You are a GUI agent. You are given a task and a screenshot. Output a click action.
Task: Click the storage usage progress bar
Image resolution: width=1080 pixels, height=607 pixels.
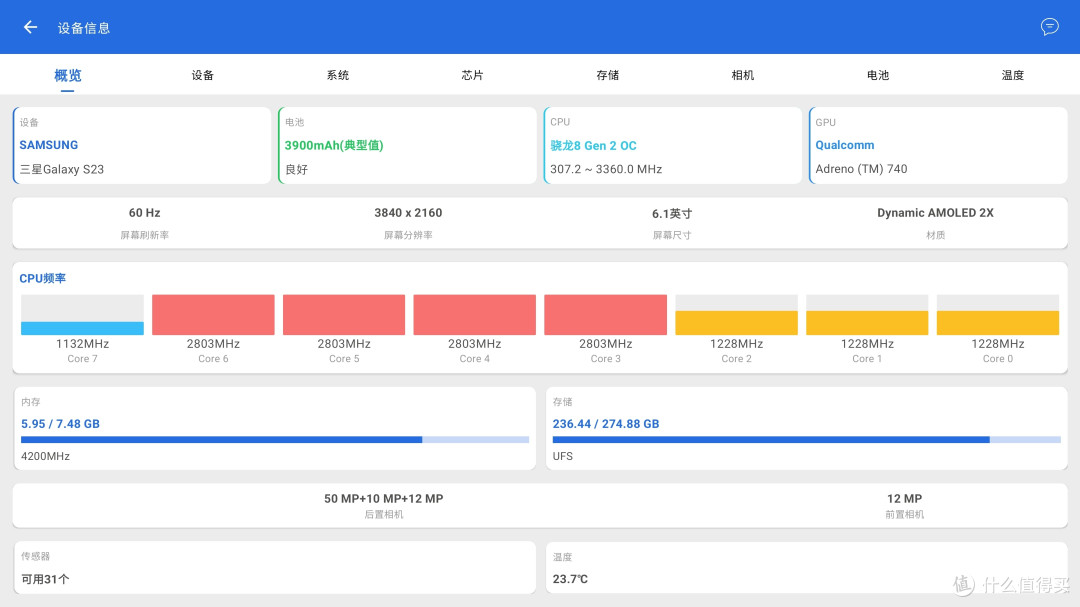coord(807,440)
